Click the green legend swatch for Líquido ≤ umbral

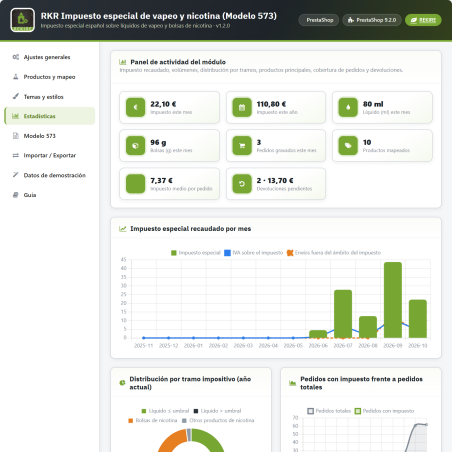pyautogui.click(x=144, y=411)
